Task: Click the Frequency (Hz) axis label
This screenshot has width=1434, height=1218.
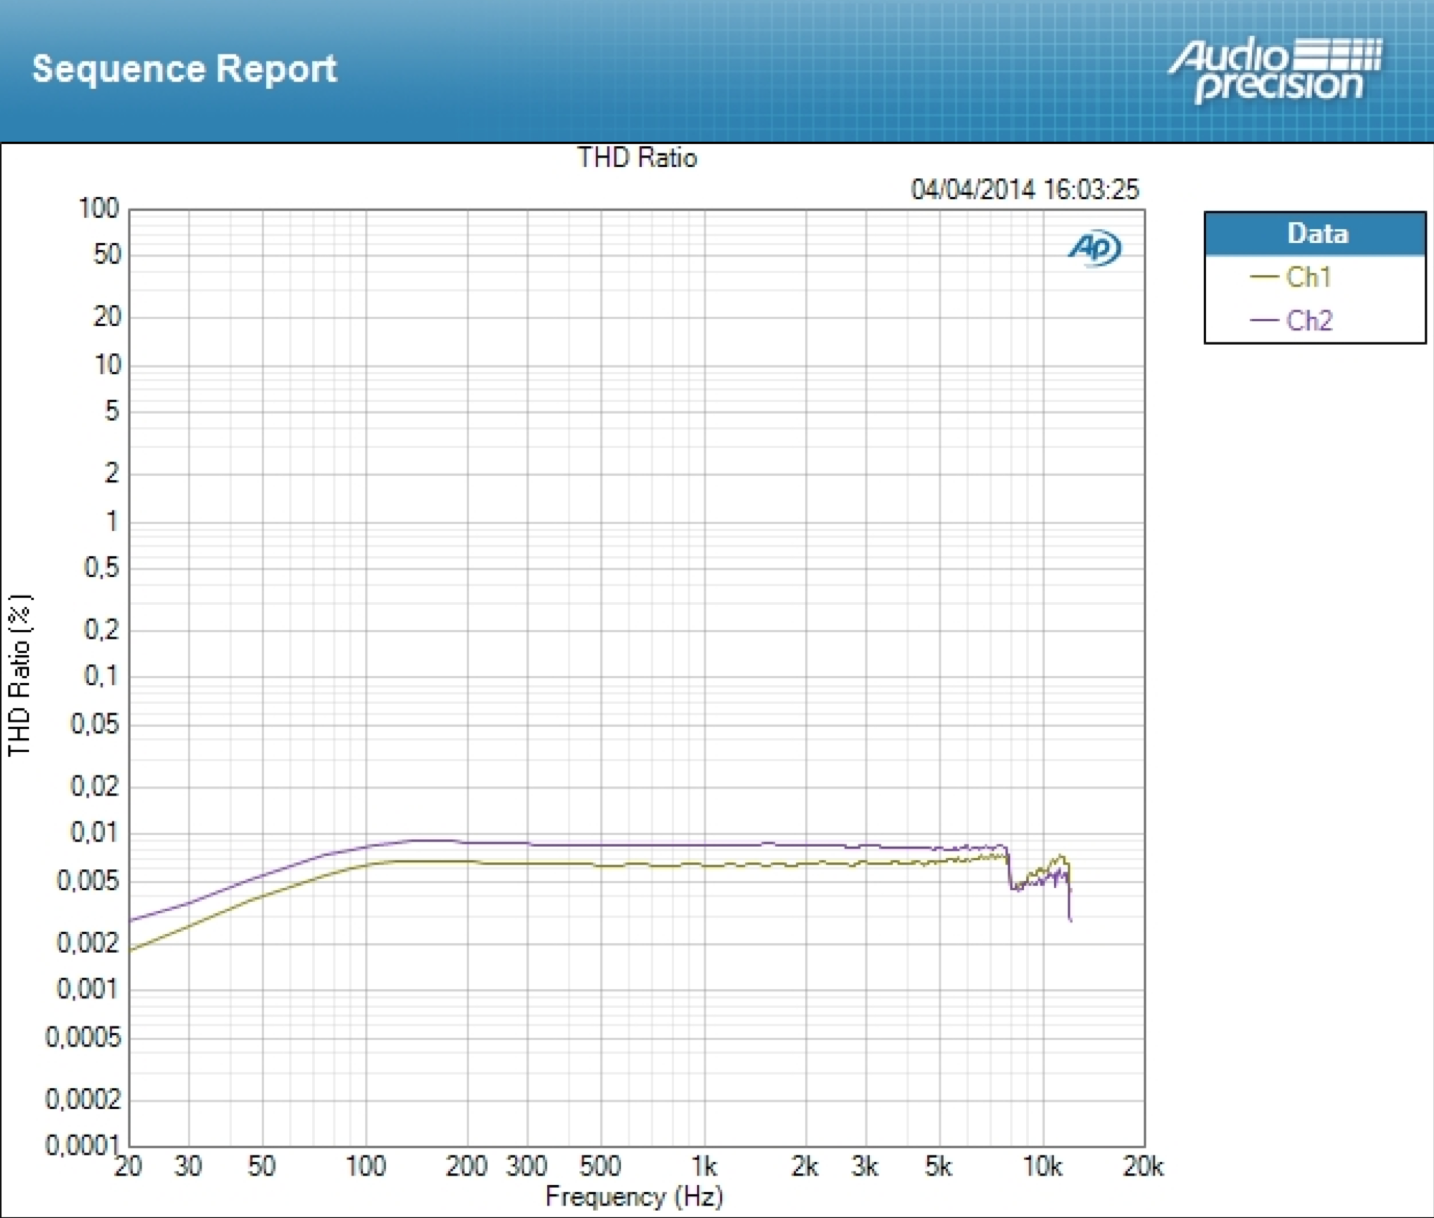Action: 634,1196
